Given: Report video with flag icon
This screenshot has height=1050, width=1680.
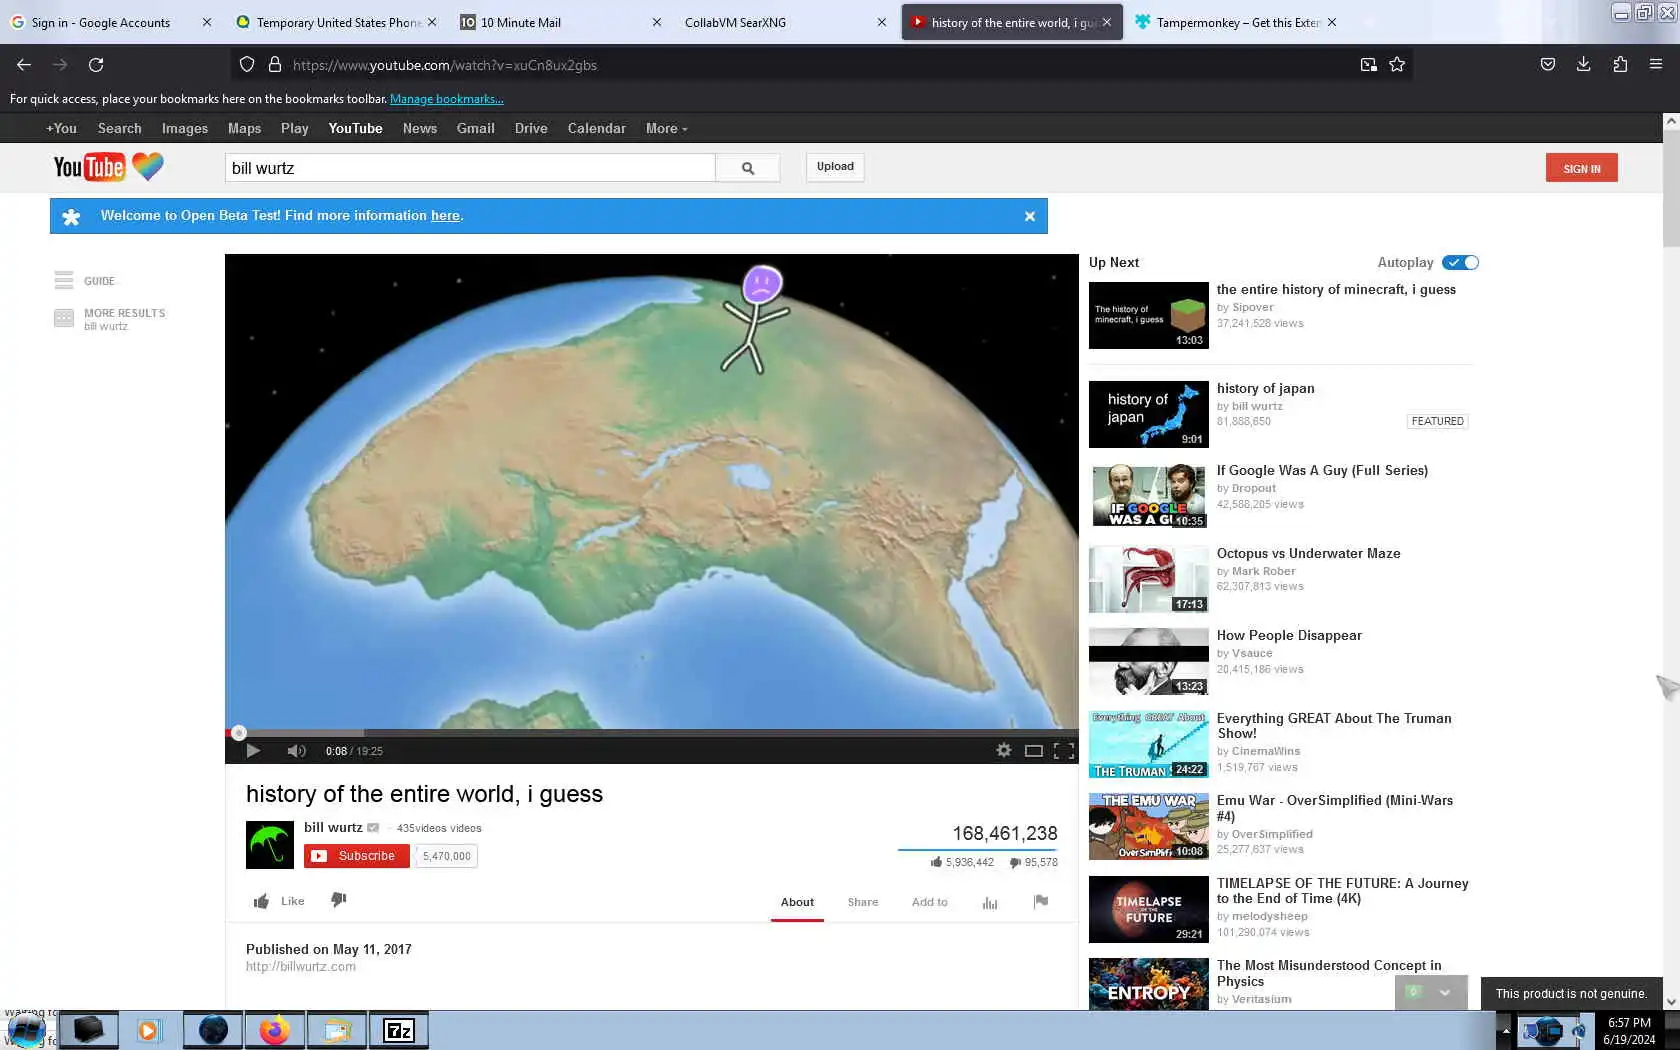Looking at the screenshot, I should [x=1041, y=902].
